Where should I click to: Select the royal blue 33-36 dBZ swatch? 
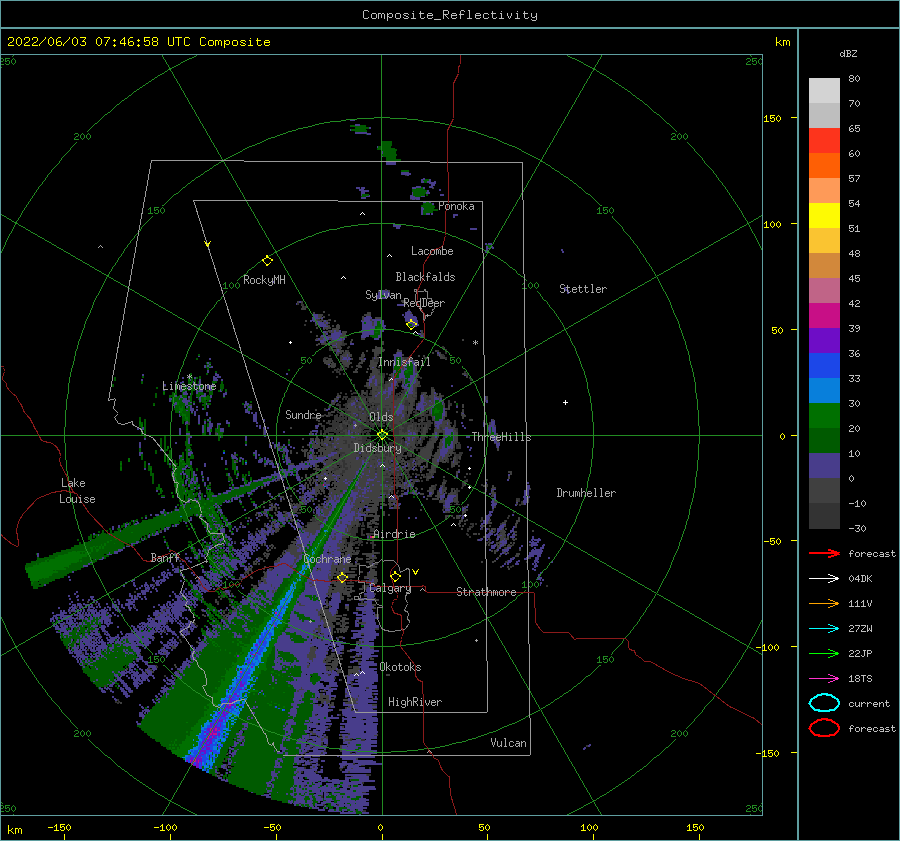click(x=824, y=365)
